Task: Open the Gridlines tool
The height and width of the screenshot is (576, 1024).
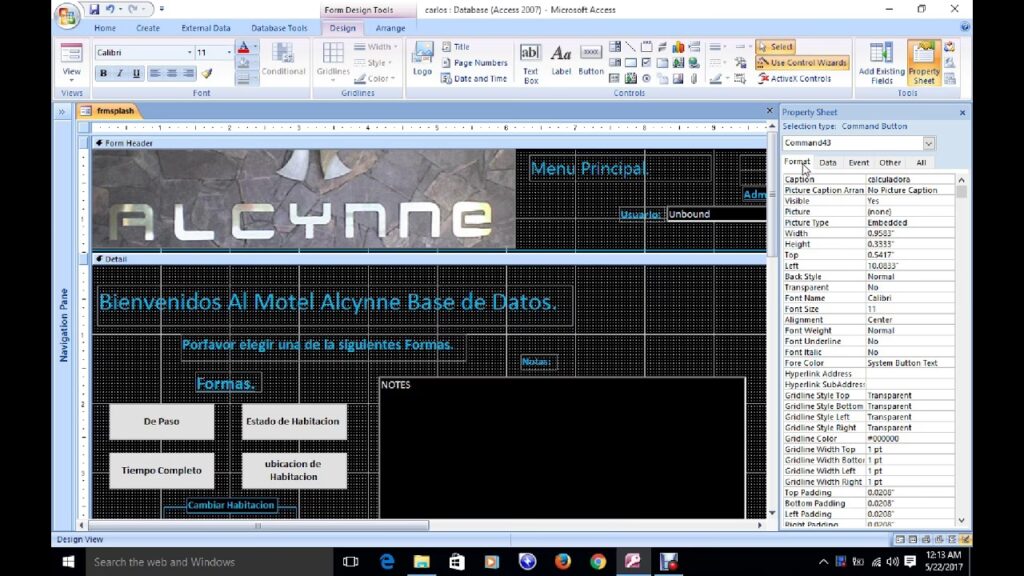Action: pos(333,60)
